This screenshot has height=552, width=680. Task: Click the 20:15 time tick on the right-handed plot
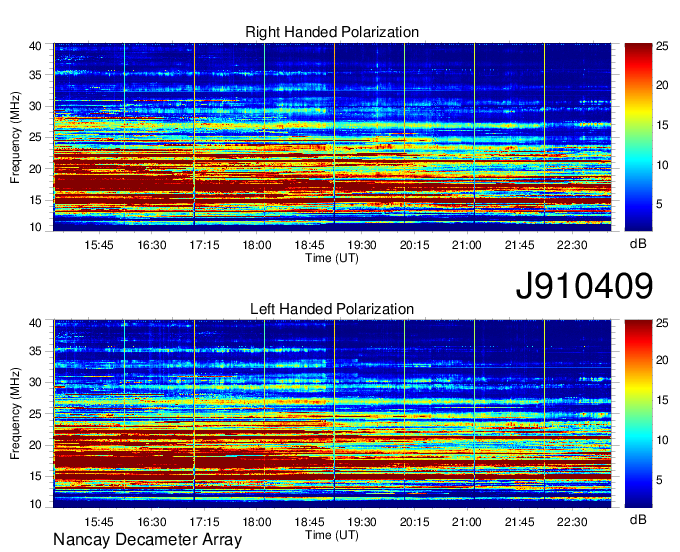click(x=415, y=245)
